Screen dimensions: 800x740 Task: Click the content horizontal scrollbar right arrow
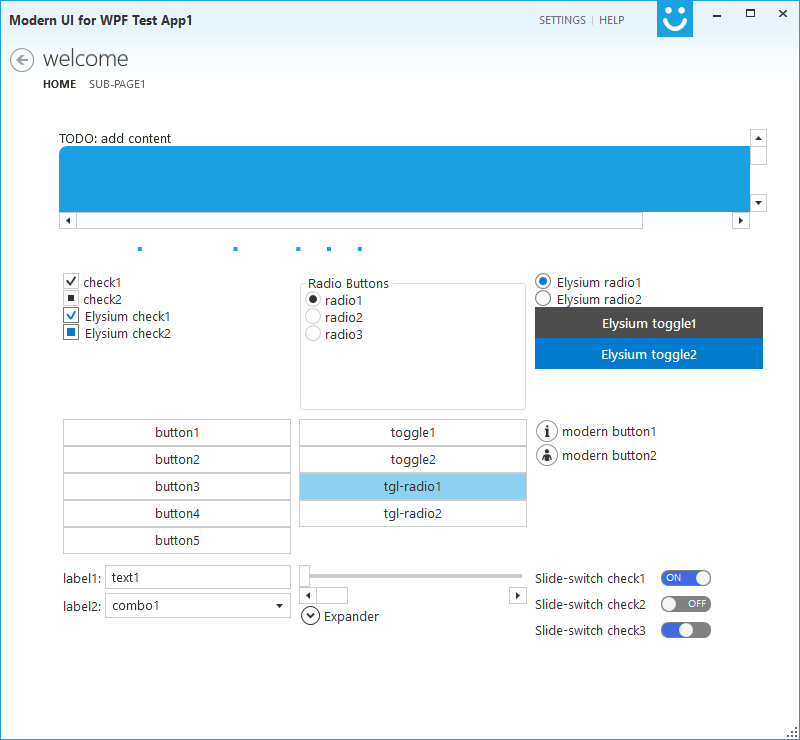point(740,220)
